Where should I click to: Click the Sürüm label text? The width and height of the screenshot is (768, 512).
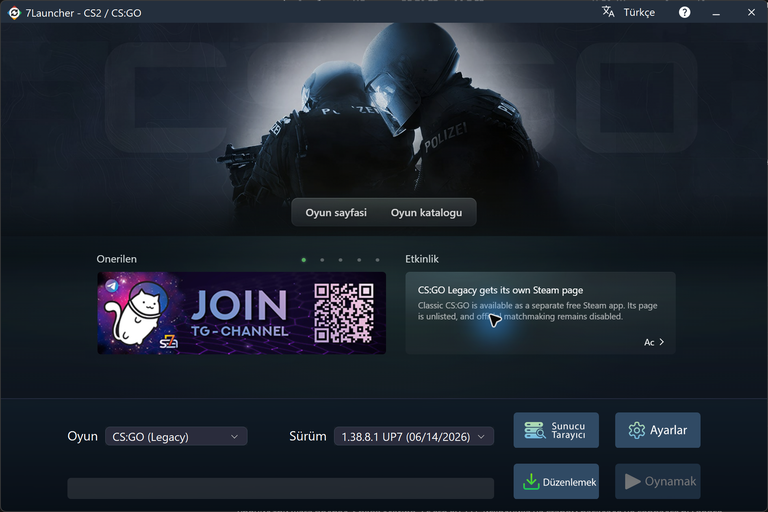click(x=308, y=436)
